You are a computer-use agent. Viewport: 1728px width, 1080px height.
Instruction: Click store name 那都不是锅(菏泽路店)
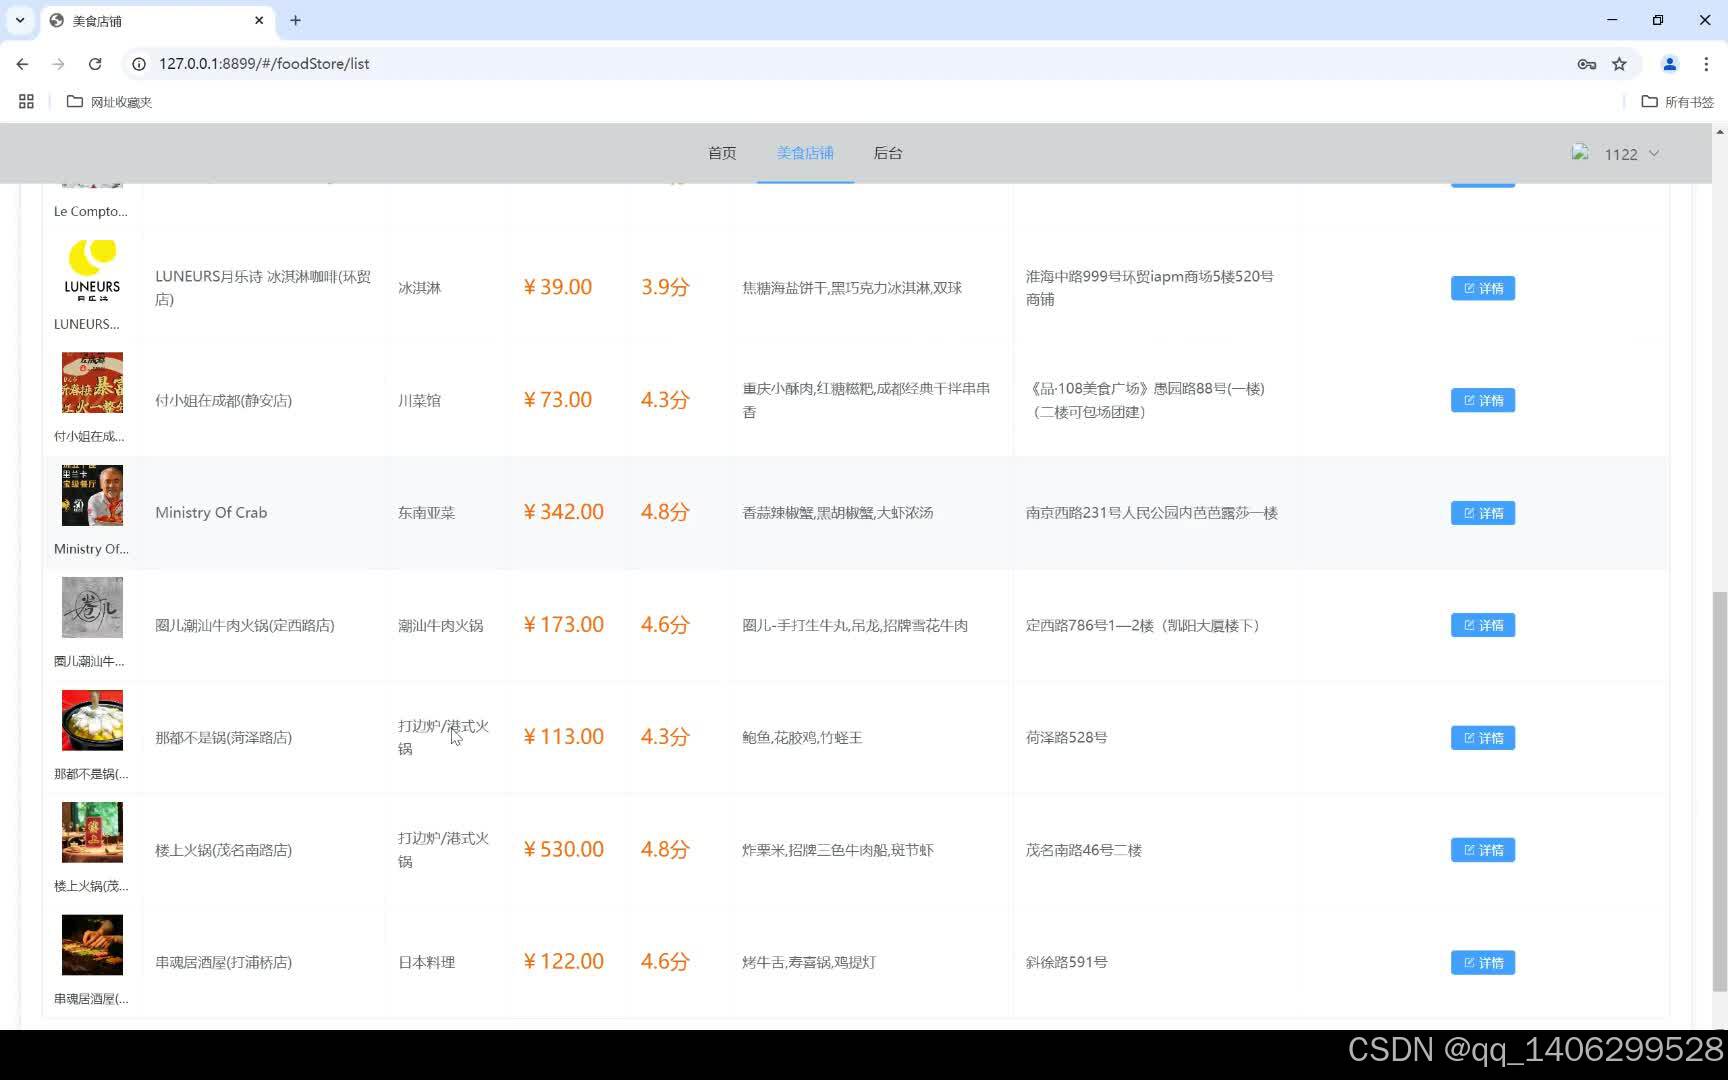[223, 738]
